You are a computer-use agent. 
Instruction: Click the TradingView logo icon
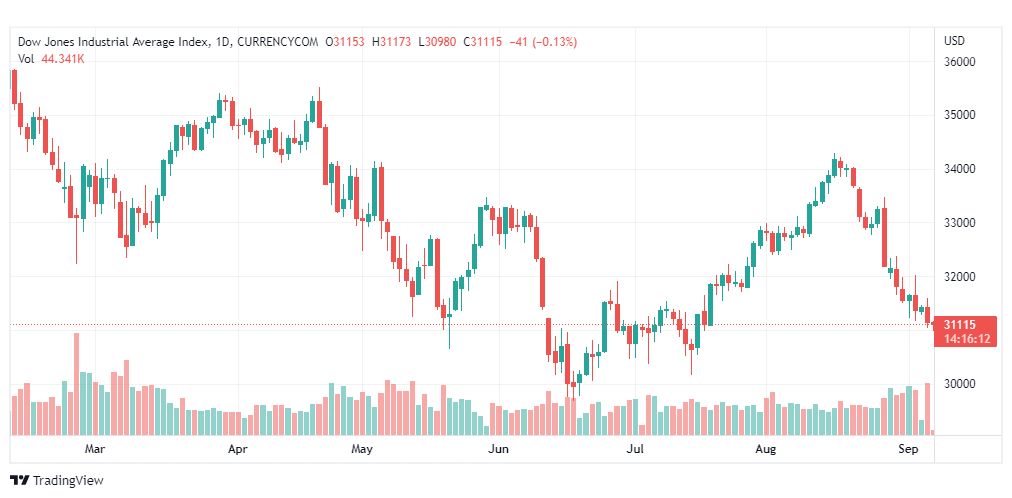[20, 481]
